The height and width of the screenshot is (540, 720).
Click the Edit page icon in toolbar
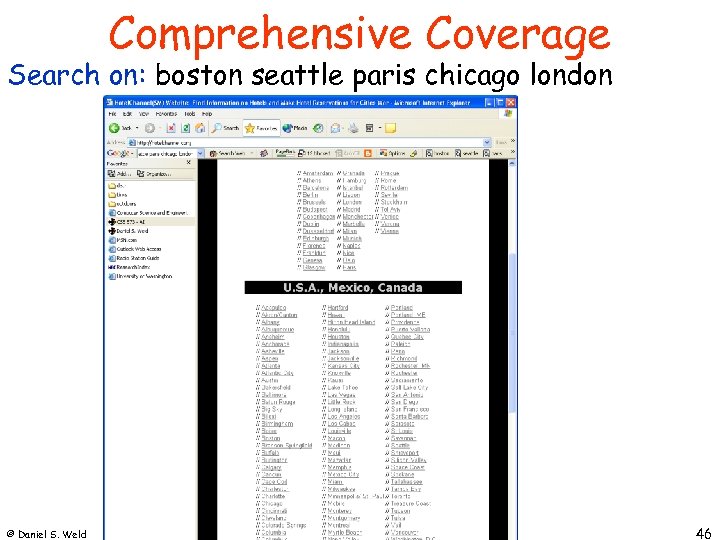[369, 128]
